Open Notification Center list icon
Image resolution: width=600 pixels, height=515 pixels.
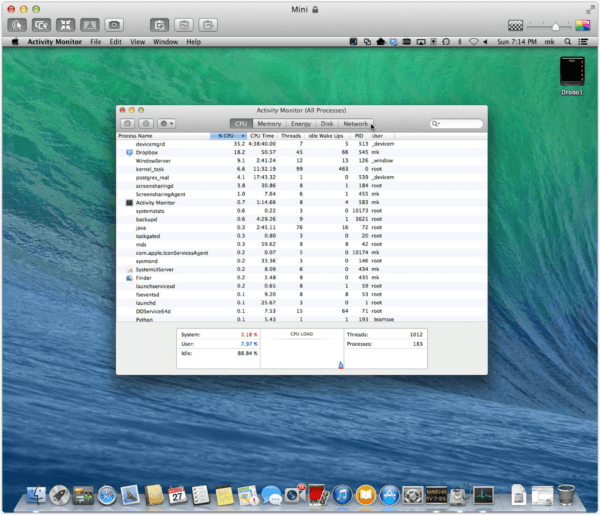click(x=583, y=42)
